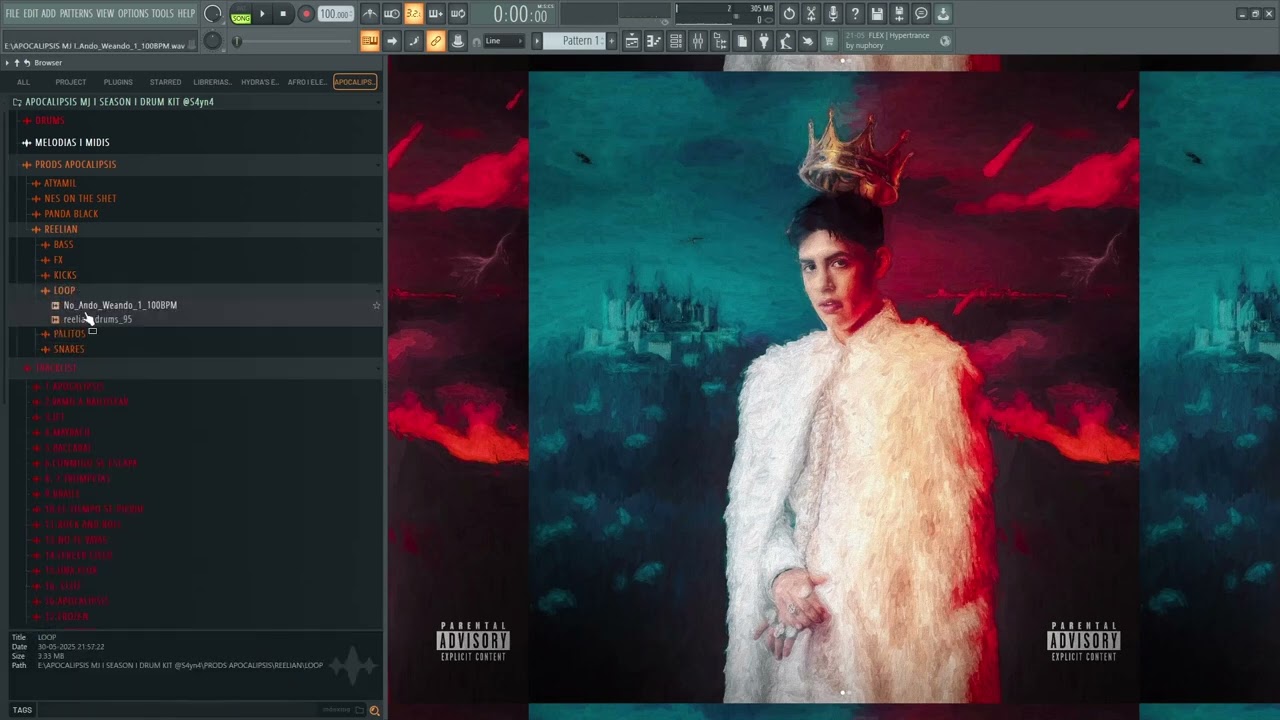Start playback with the Play button

point(262,14)
